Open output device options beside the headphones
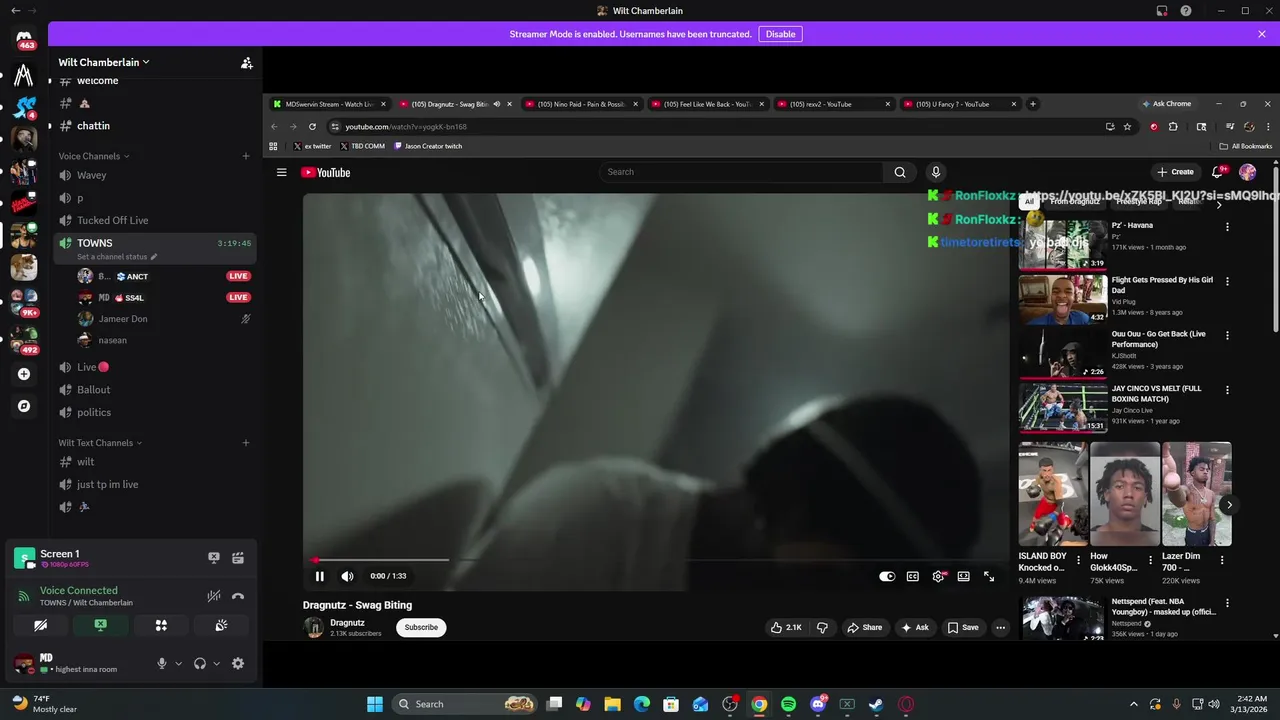This screenshot has height=720, width=1280. (x=216, y=663)
